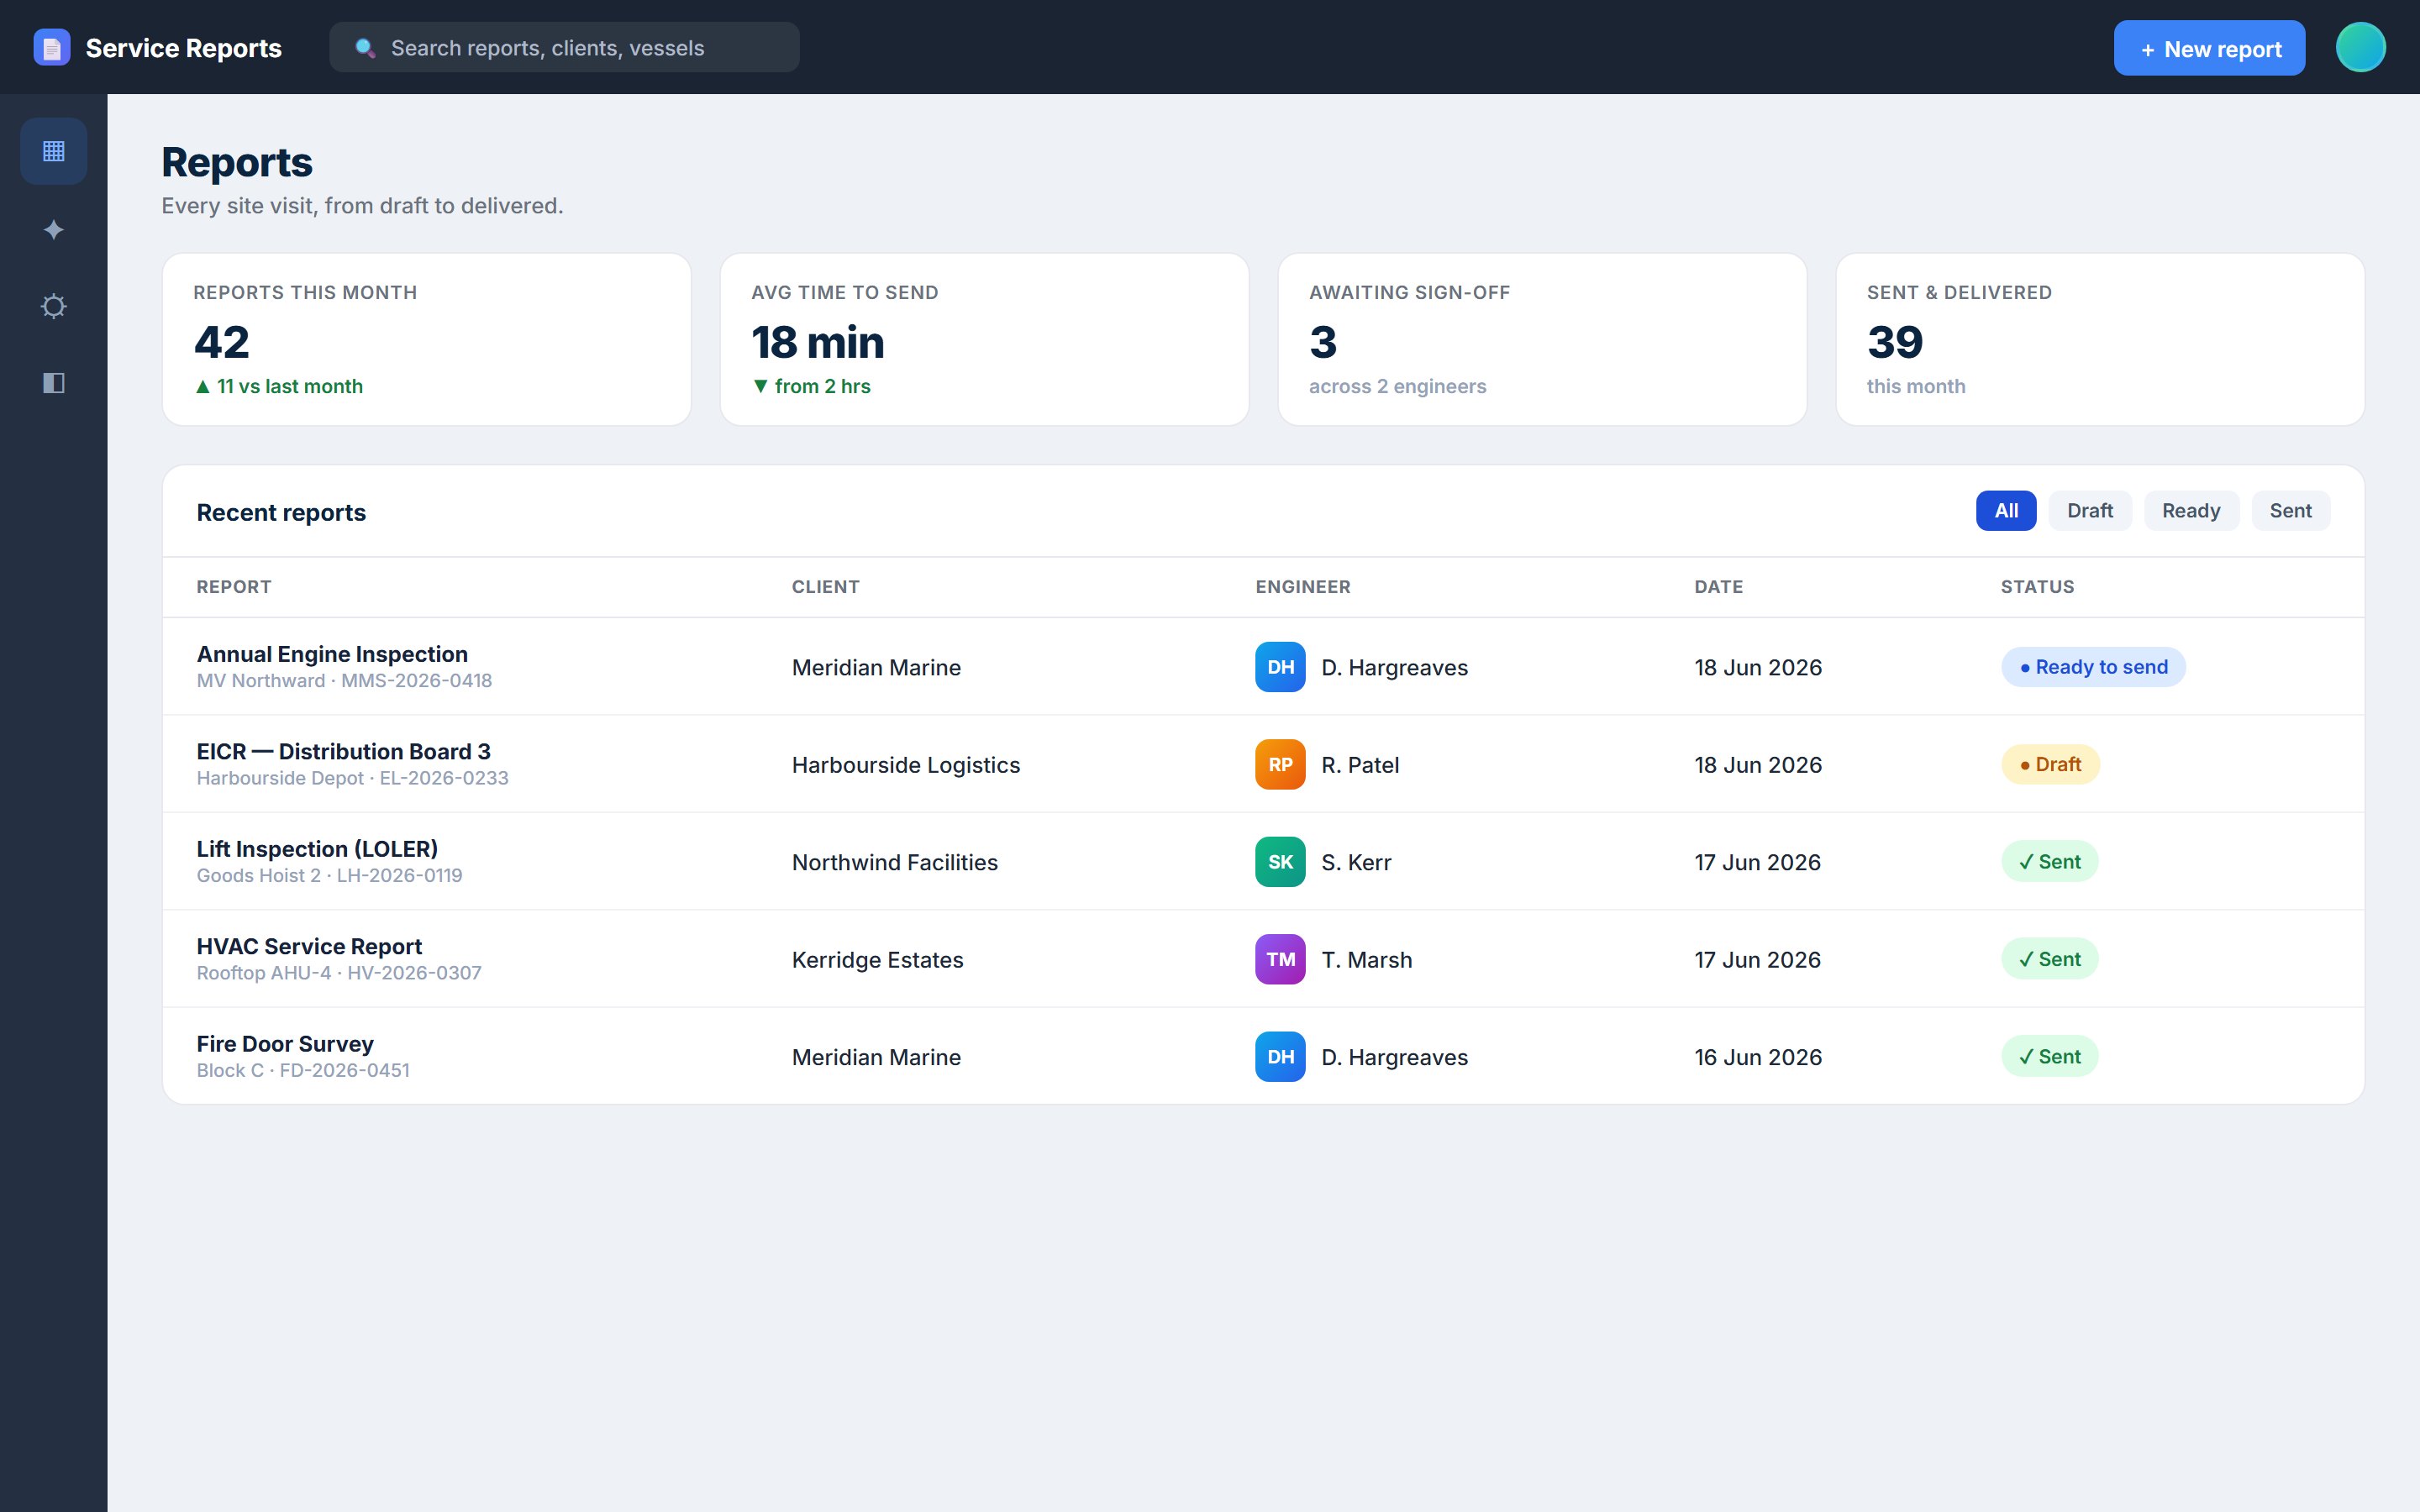The width and height of the screenshot is (2420, 1512).
Task: Click Sent badge on Lift Inspection row
Action: click(x=2049, y=862)
